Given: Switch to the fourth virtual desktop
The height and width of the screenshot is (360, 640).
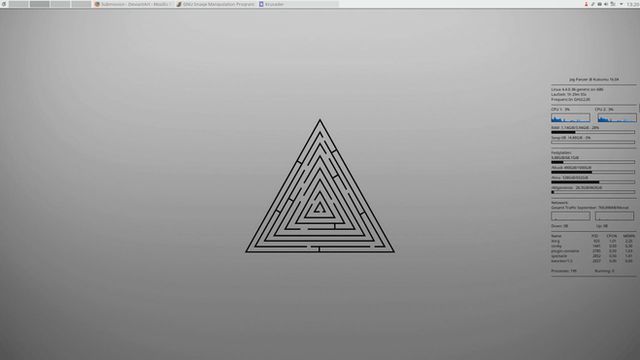Looking at the screenshot, I should (81, 4).
